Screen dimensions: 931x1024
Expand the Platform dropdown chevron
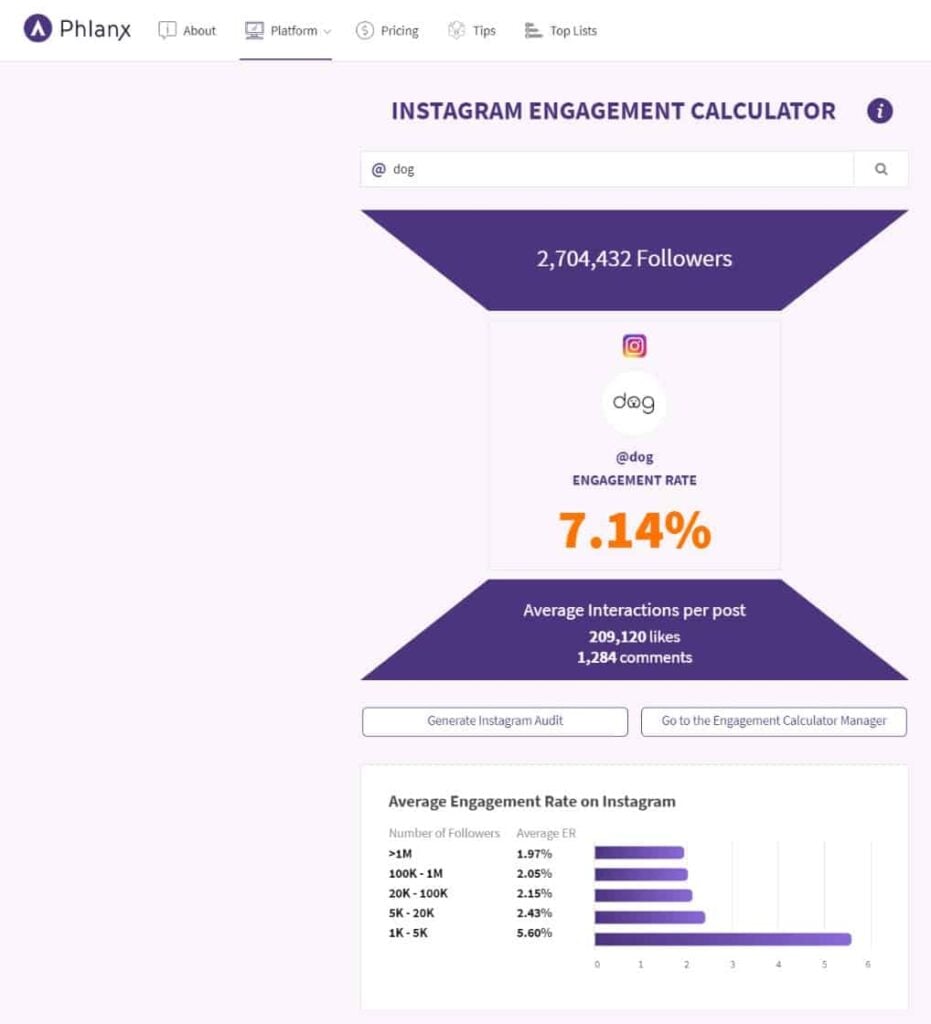point(327,31)
